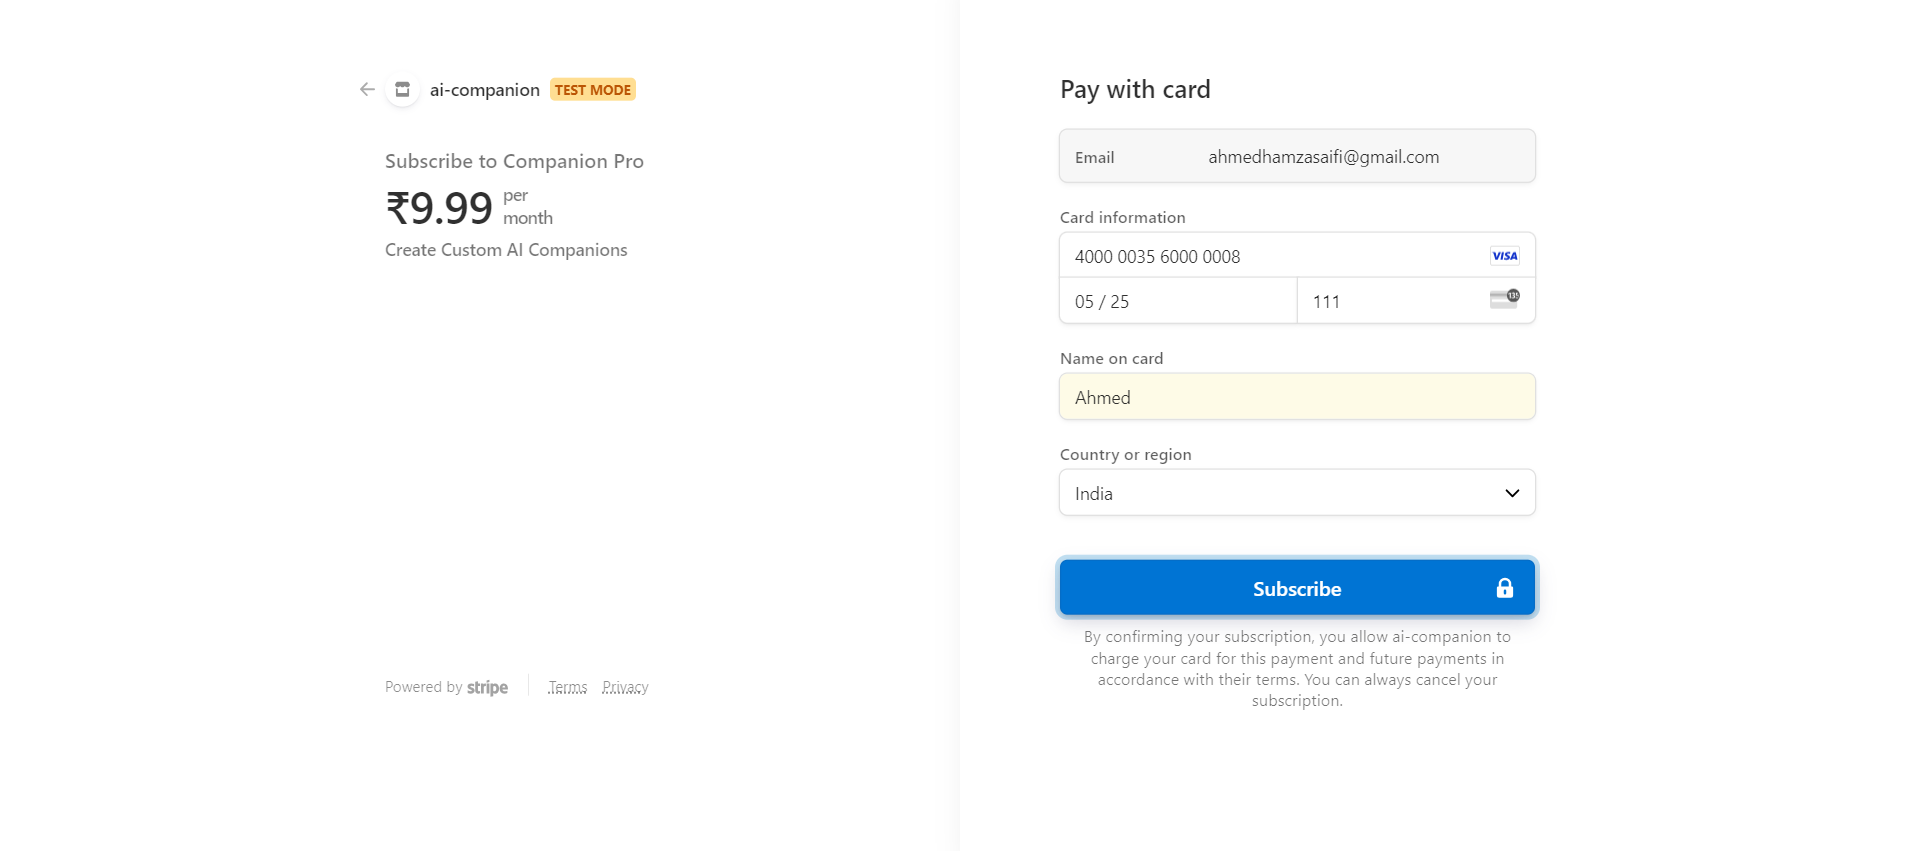
Task: Click the Name on card input field
Action: pyautogui.click(x=1296, y=396)
